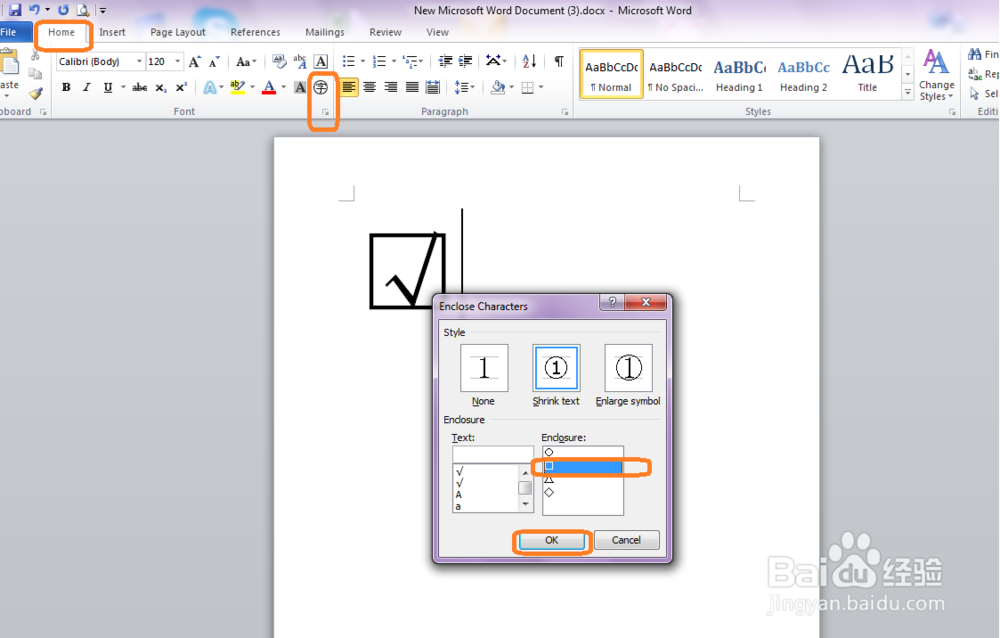Image resolution: width=1000 pixels, height=638 pixels.
Task: Apply the red font color
Action: pos(269,87)
